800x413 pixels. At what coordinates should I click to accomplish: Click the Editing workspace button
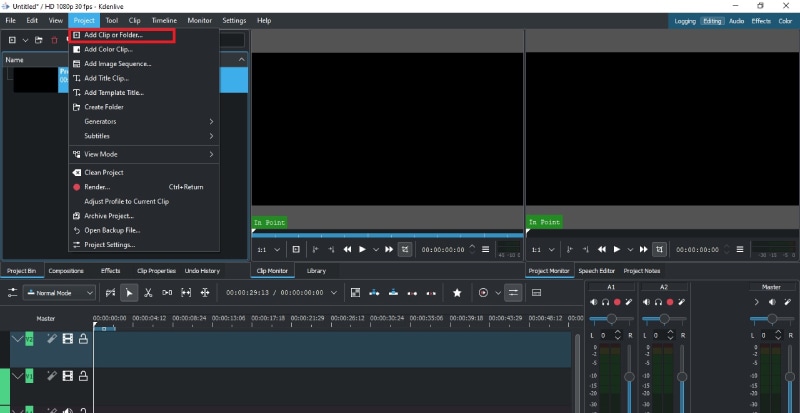(712, 20)
